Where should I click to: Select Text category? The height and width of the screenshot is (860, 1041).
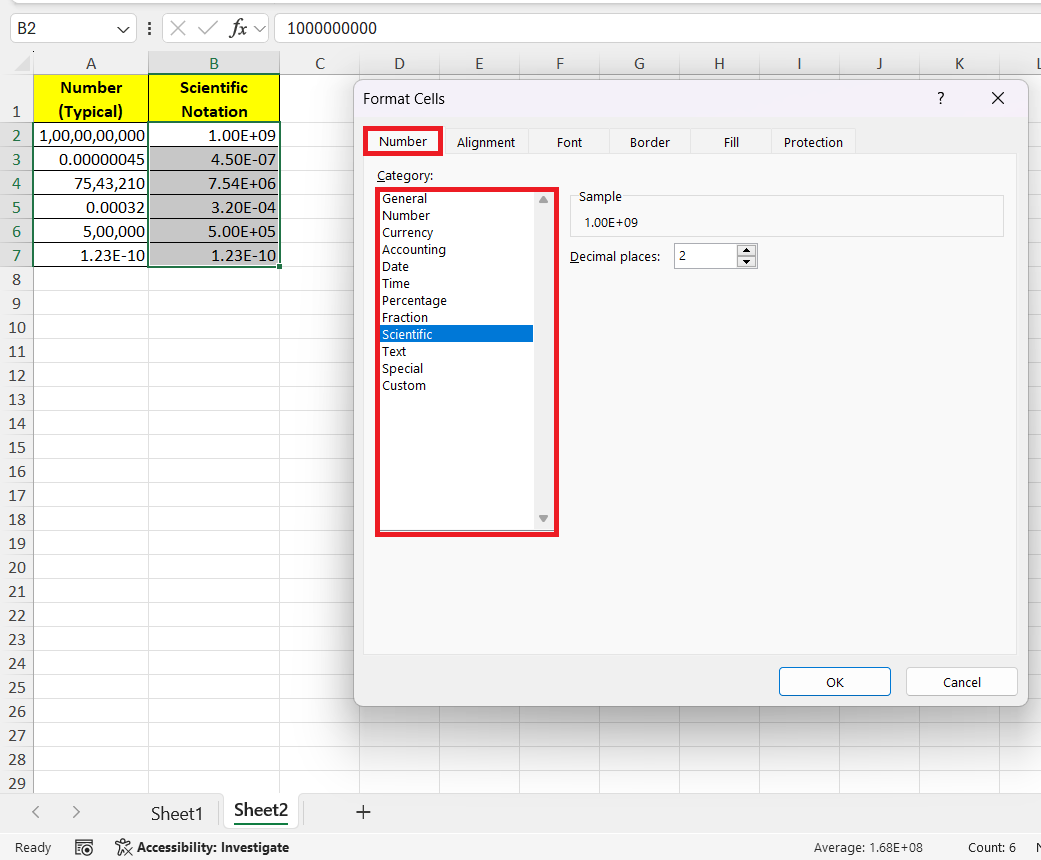(x=456, y=351)
